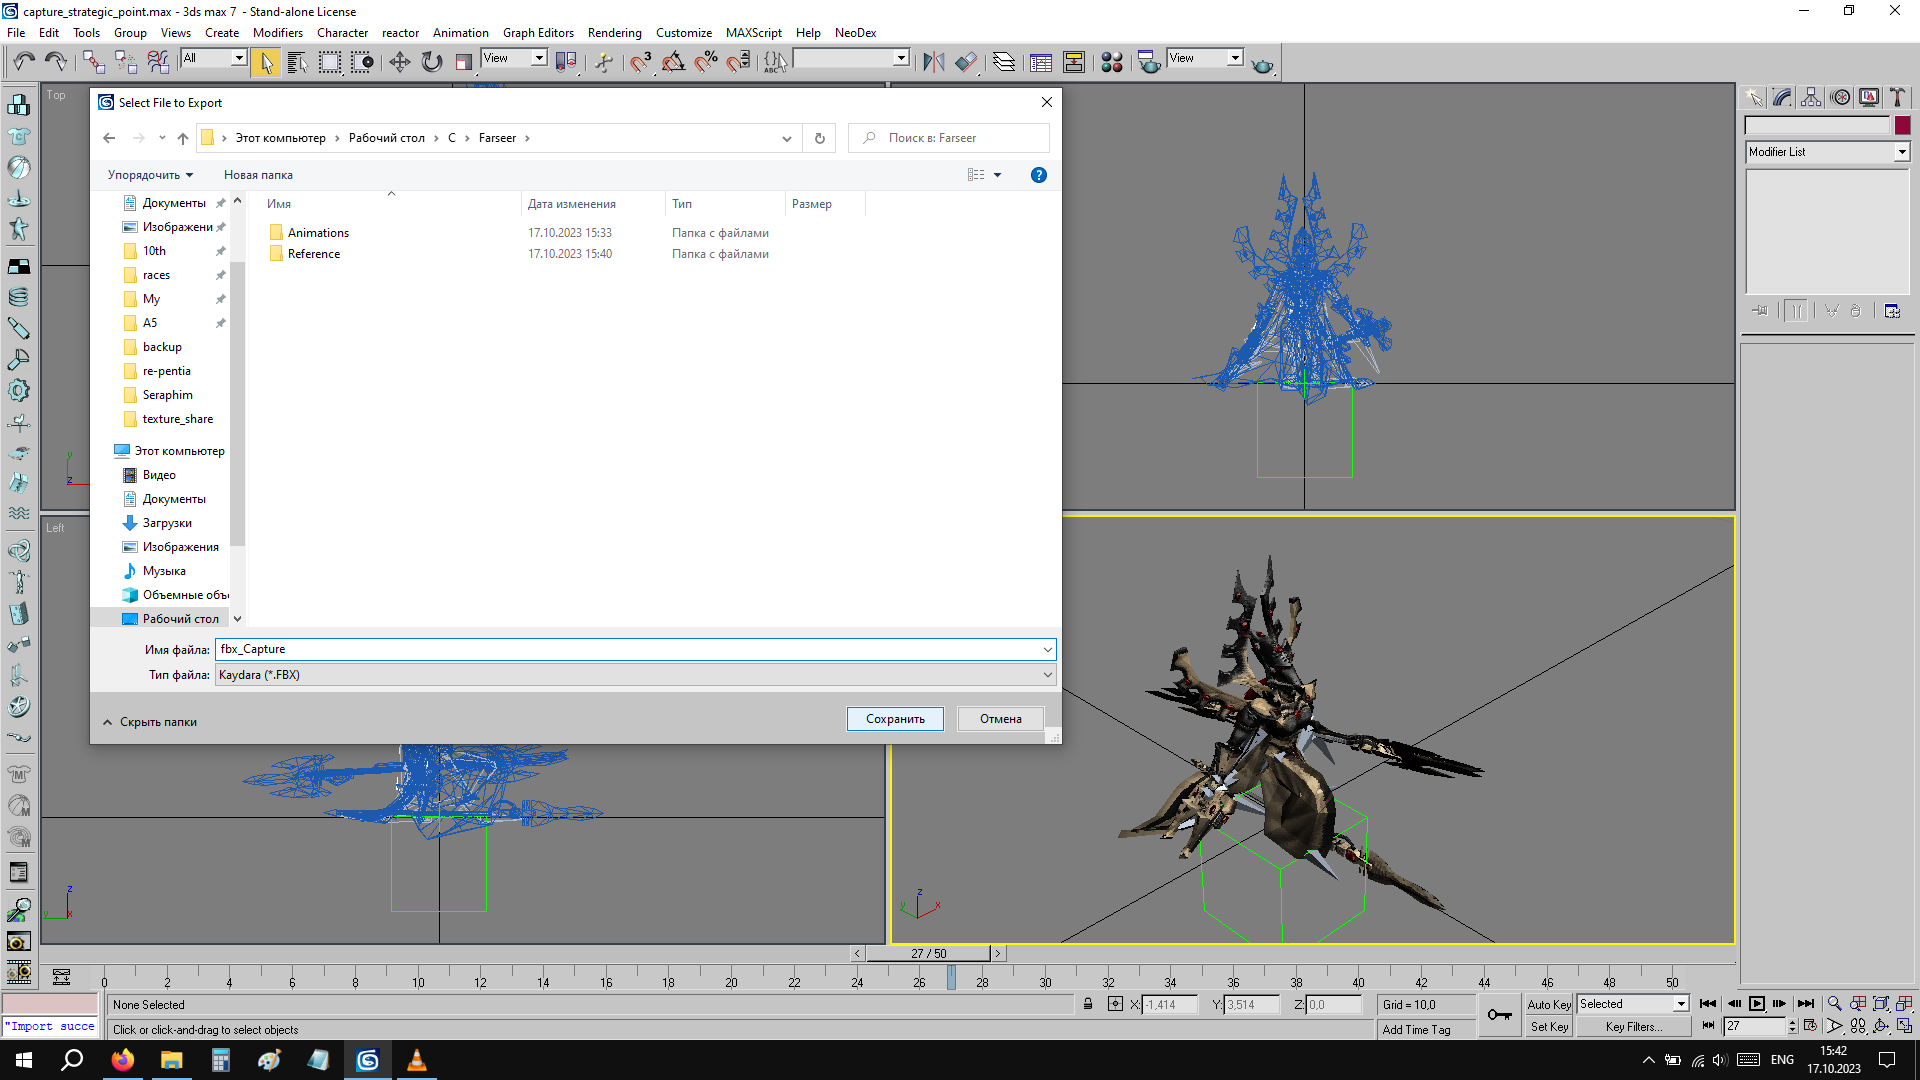This screenshot has width=1920, height=1080.
Task: Open the Упорядочить dropdown menu
Action: point(150,175)
